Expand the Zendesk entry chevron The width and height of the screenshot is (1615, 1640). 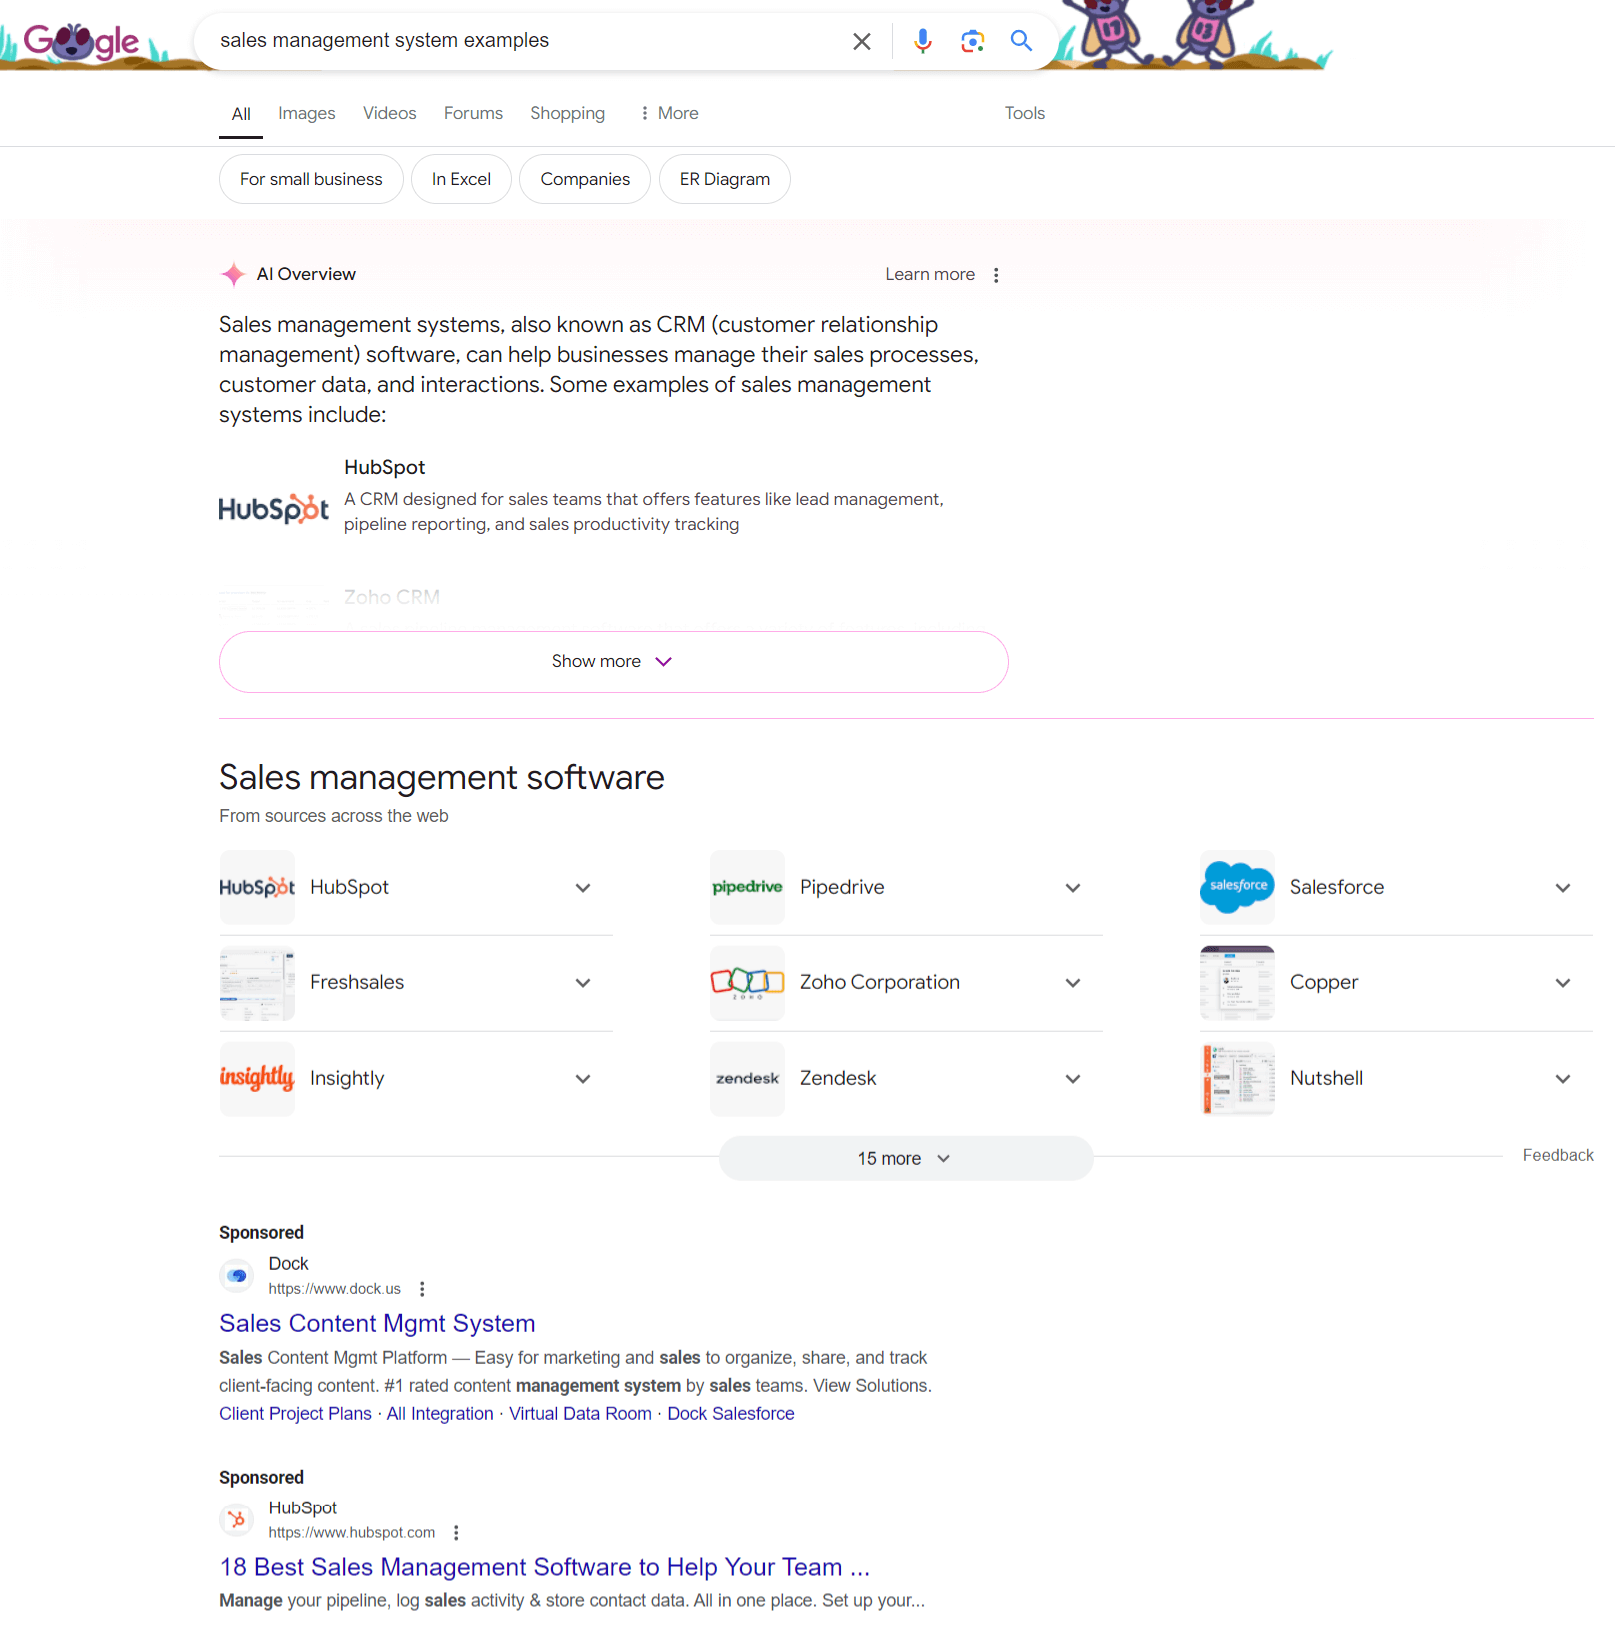[x=1073, y=1079]
